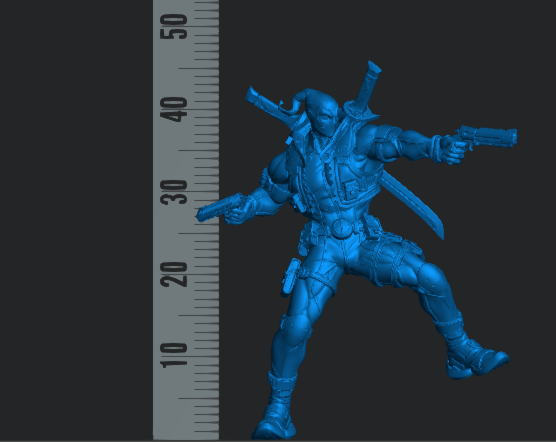Screen dimensions: 556x442
Task: Click the figure's masked head
Action: (x=322, y=111)
